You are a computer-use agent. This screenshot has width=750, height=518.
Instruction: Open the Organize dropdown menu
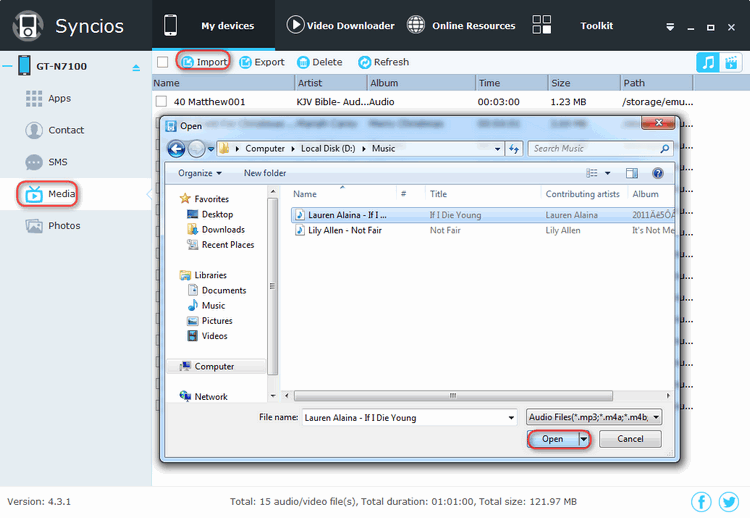pos(199,173)
